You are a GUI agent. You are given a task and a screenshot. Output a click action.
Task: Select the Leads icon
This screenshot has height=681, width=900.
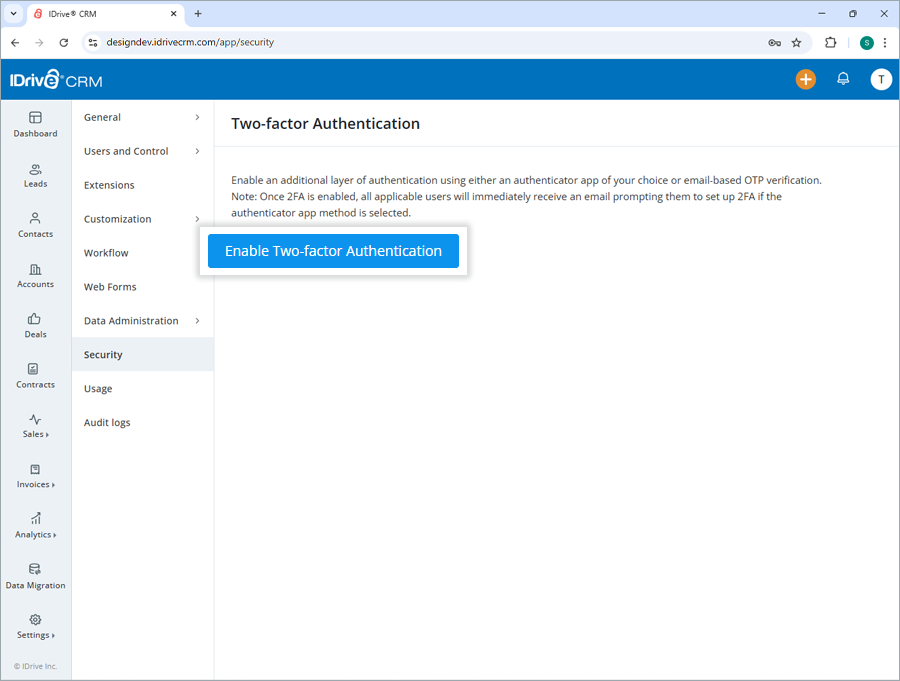(x=35, y=176)
